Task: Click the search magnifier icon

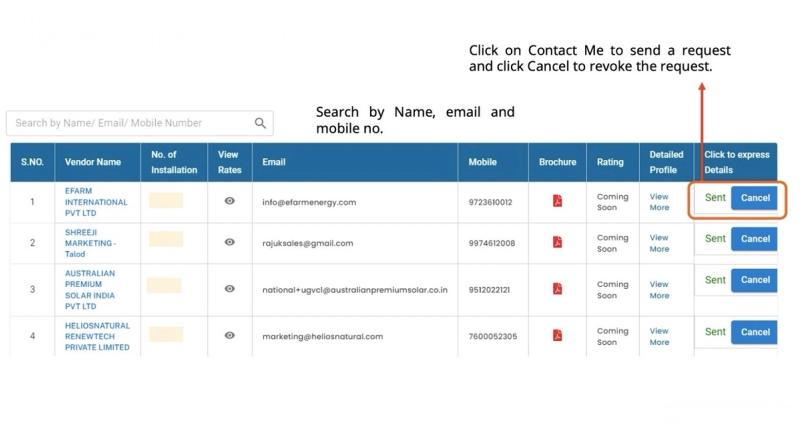Action: (260, 123)
